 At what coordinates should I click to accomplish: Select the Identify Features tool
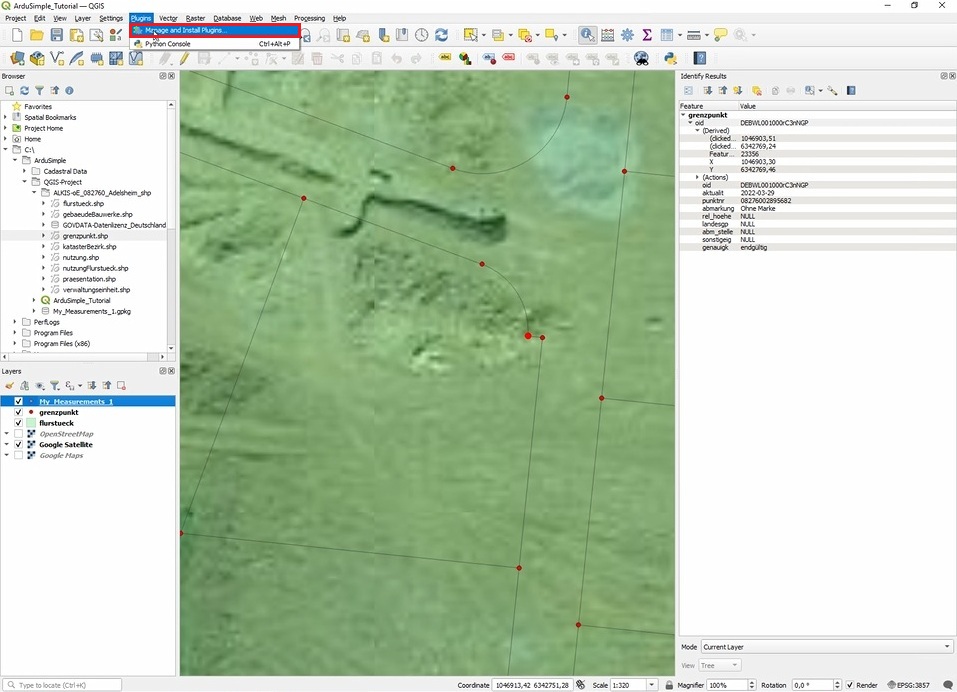(x=587, y=35)
